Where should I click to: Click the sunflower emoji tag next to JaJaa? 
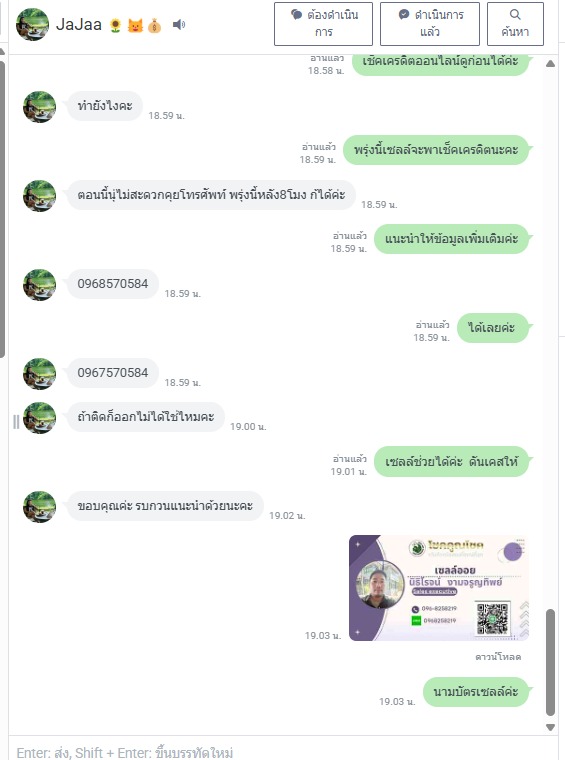click(115, 25)
